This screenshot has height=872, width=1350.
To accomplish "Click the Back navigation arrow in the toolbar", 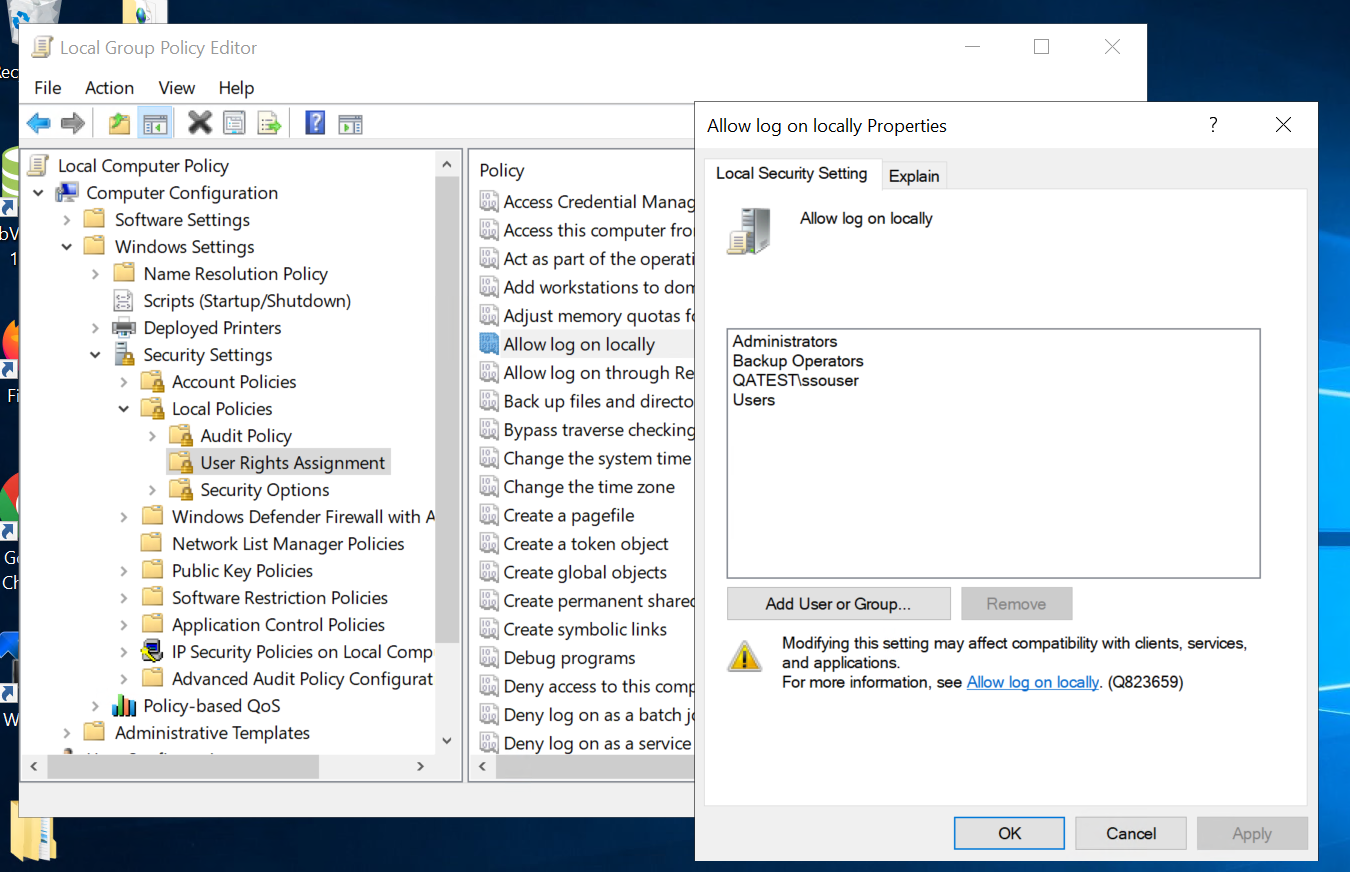I will point(38,122).
